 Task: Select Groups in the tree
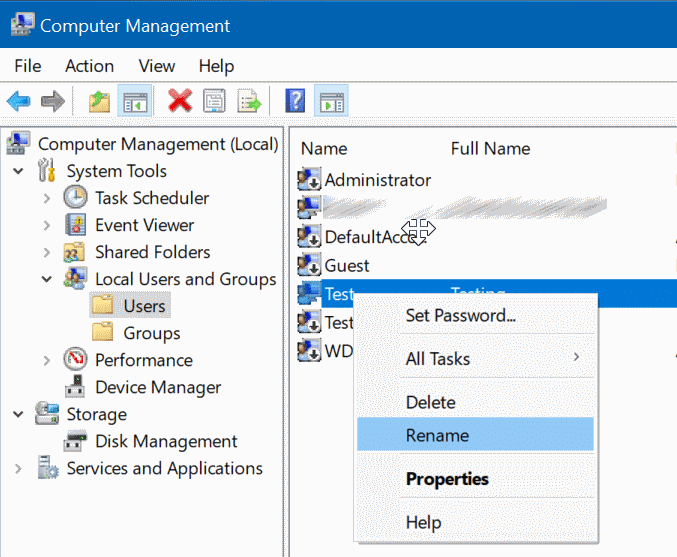pos(152,333)
